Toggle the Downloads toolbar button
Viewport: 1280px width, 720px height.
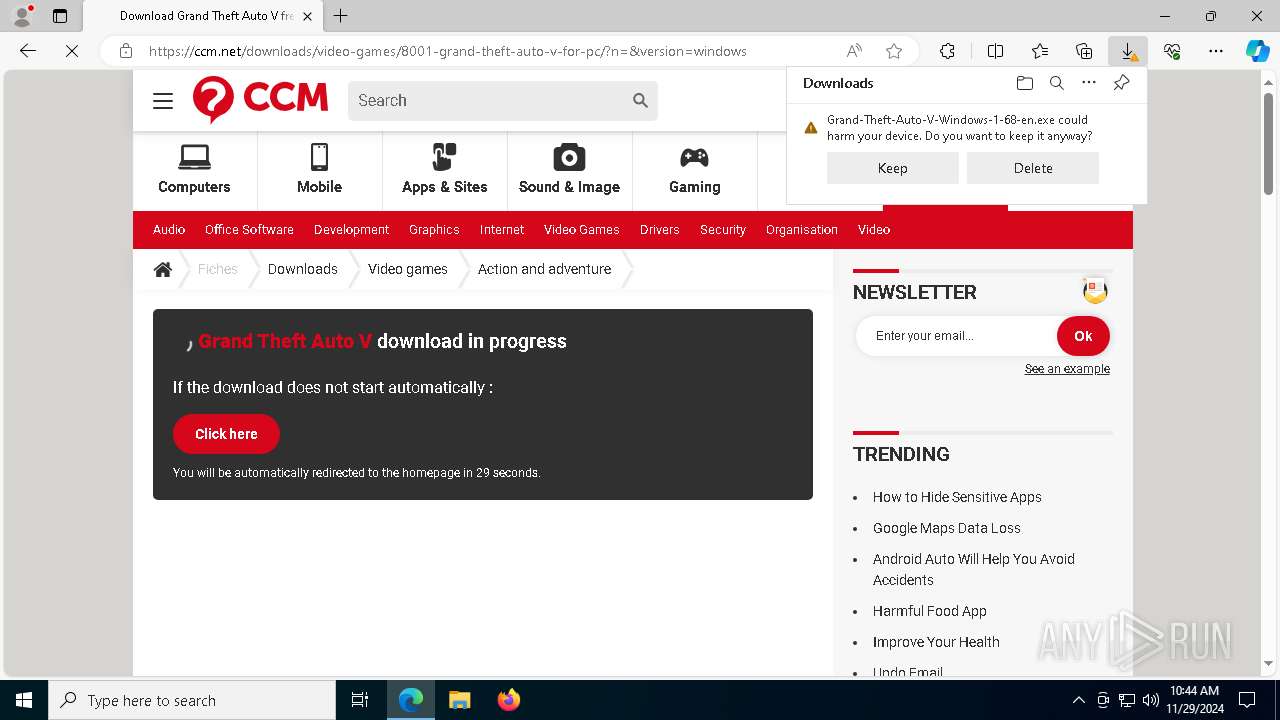point(1128,51)
